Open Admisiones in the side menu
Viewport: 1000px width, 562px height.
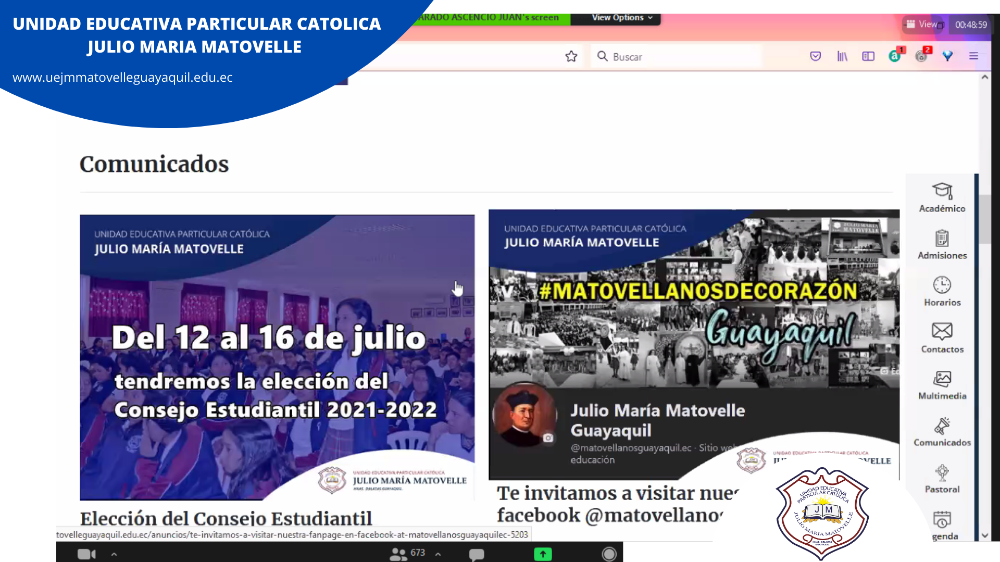click(x=942, y=244)
